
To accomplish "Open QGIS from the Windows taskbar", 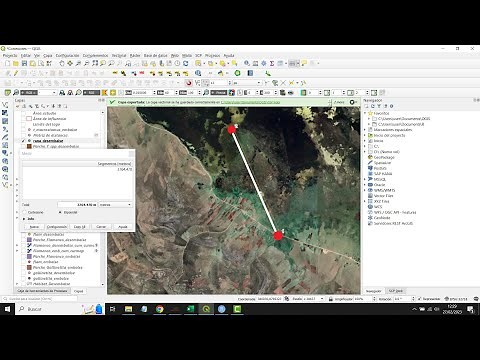I will (x=206, y=309).
